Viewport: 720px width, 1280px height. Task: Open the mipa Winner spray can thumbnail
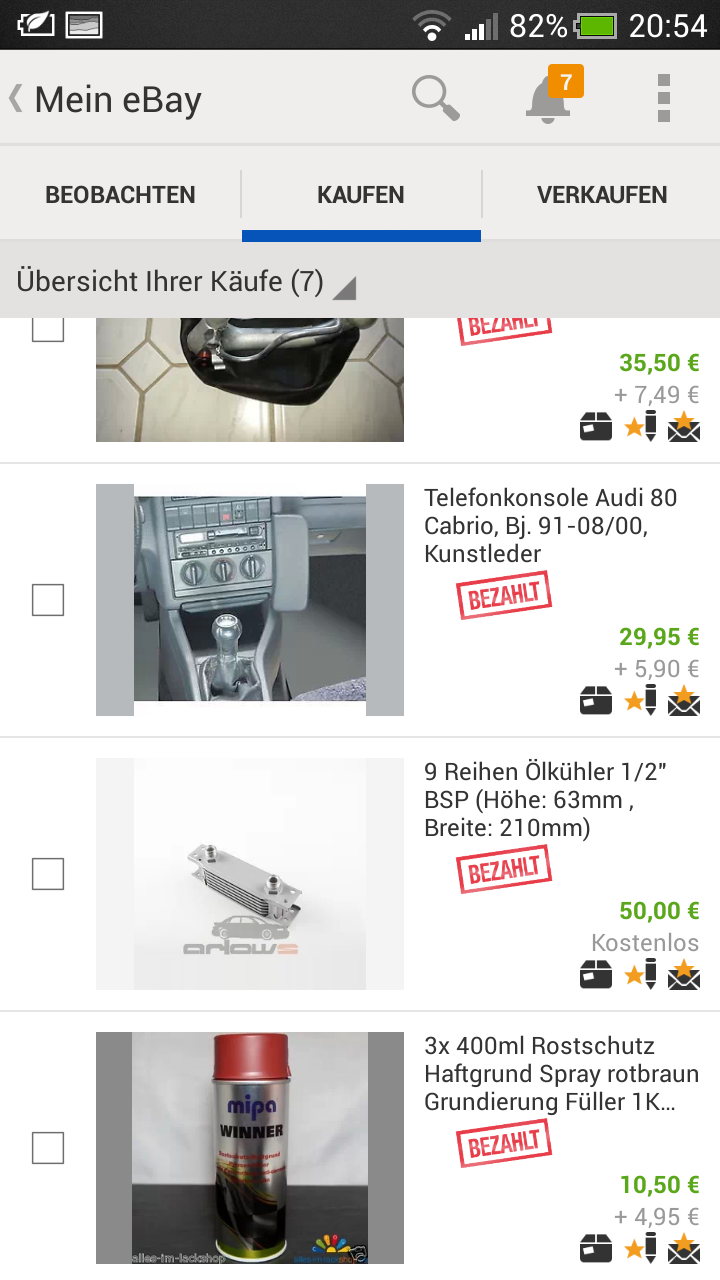click(x=250, y=1148)
